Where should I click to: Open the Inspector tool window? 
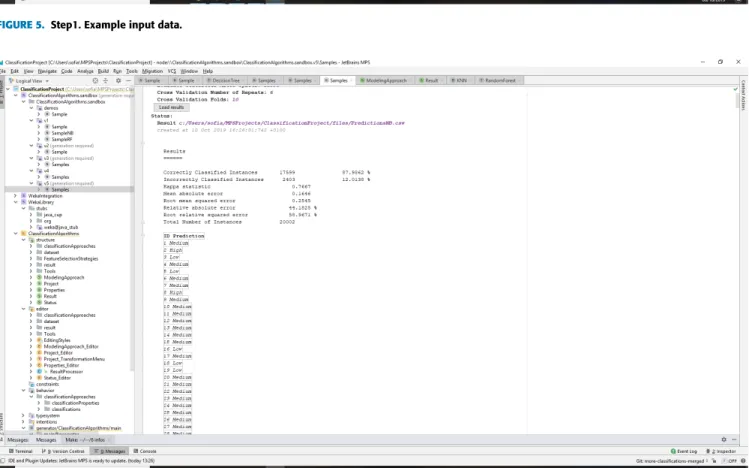pyautogui.click(x=721, y=451)
